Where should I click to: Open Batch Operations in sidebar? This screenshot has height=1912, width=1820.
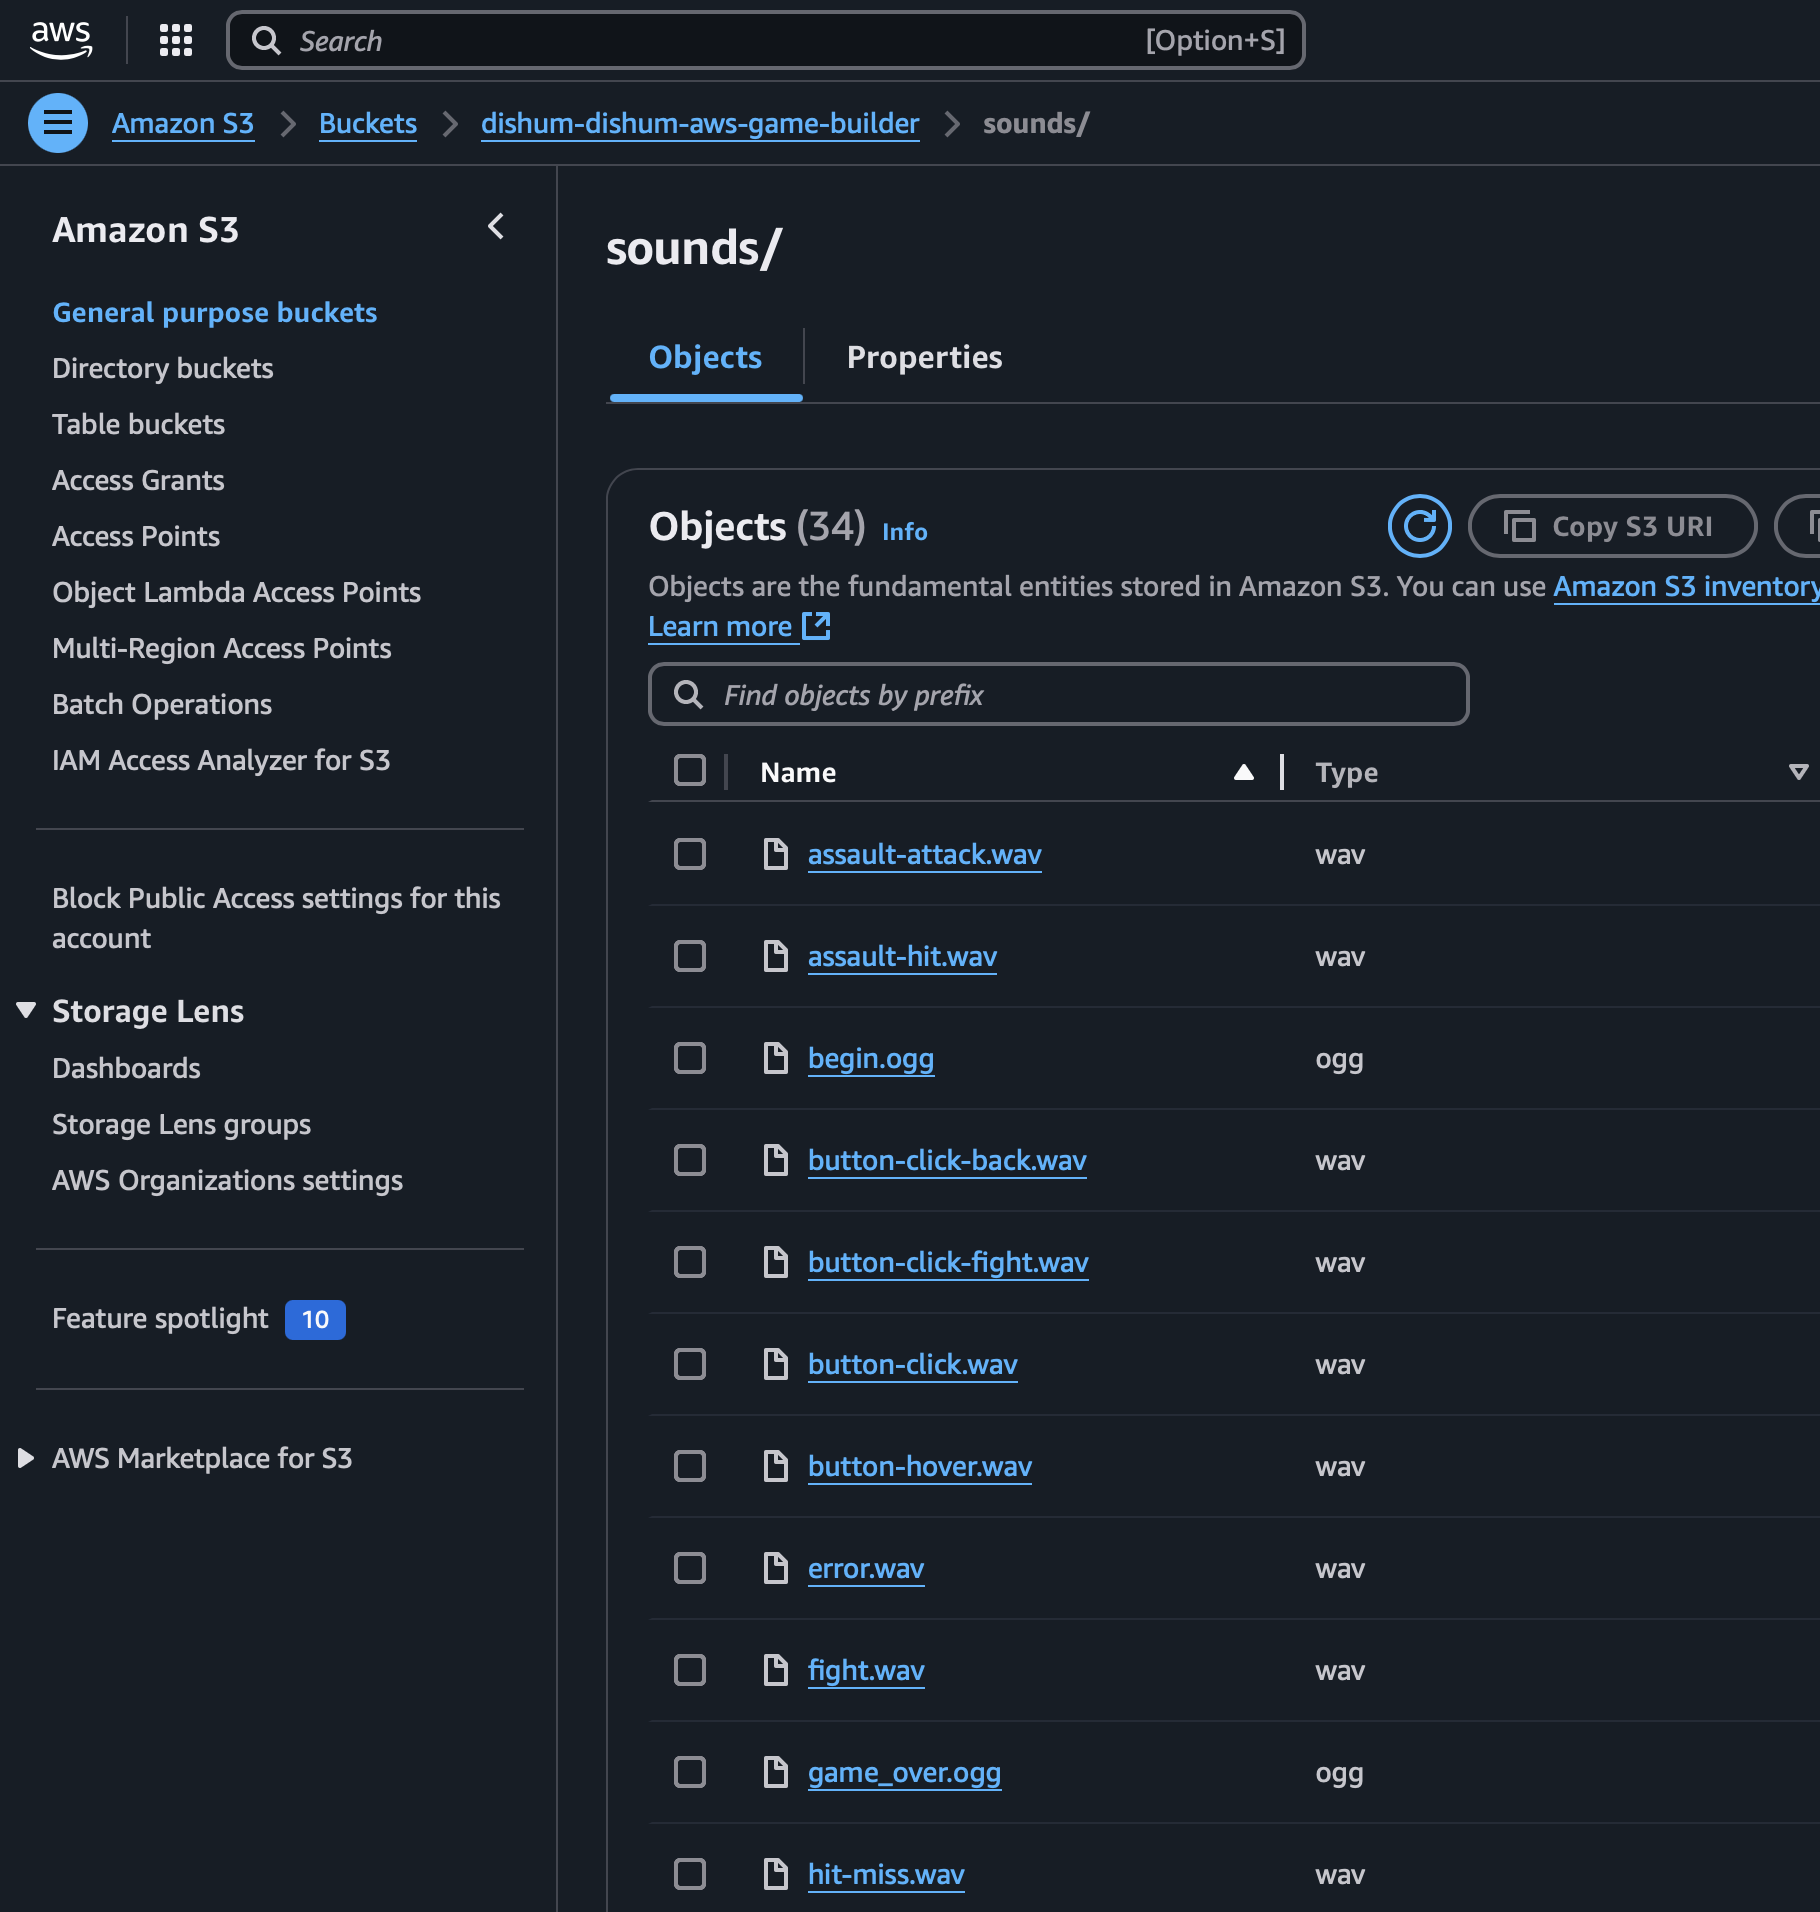tap(162, 705)
